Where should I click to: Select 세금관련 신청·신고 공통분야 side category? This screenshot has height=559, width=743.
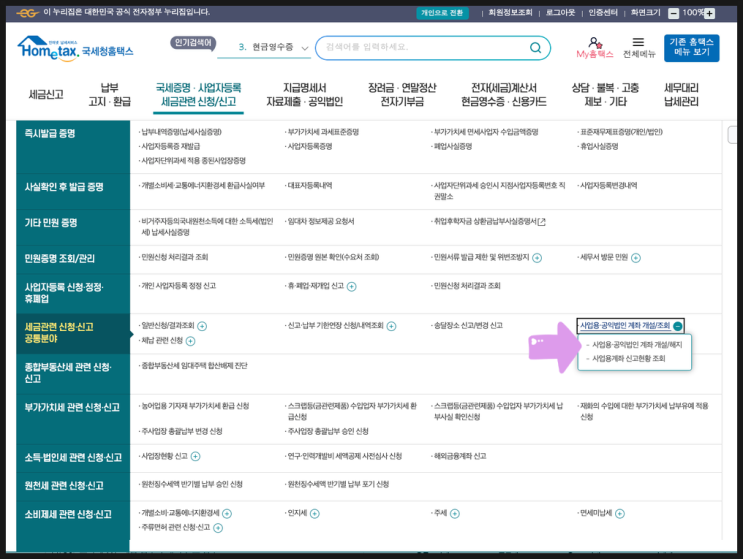tap(73, 334)
